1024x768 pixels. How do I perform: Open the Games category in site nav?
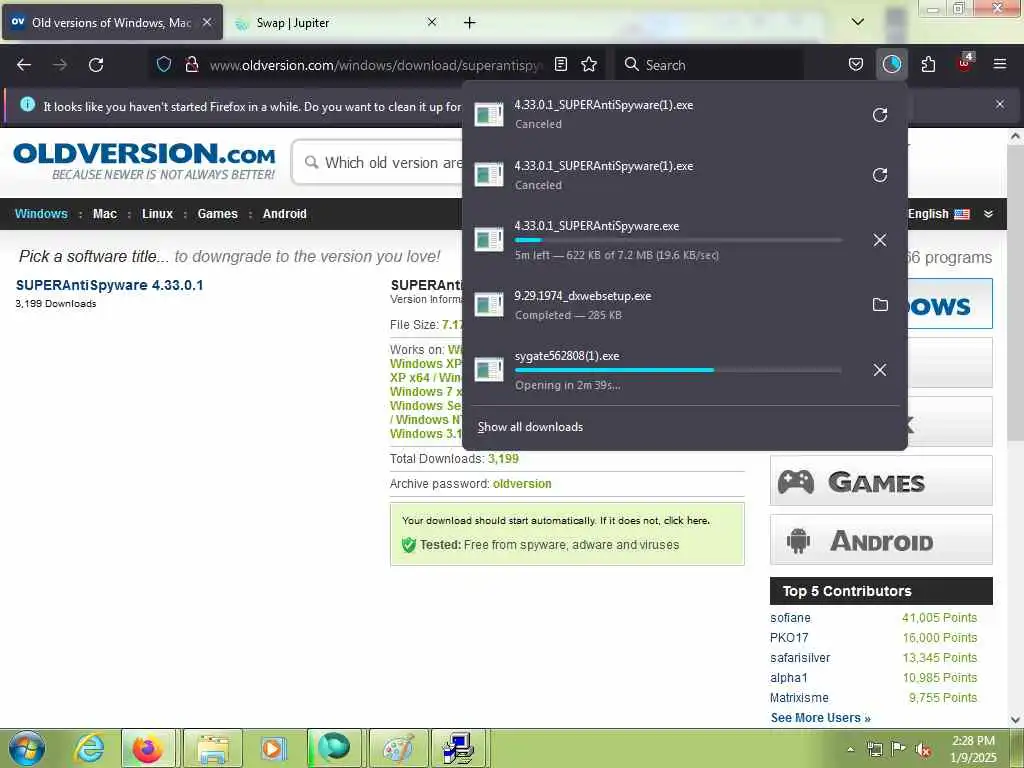pyautogui.click(x=217, y=214)
